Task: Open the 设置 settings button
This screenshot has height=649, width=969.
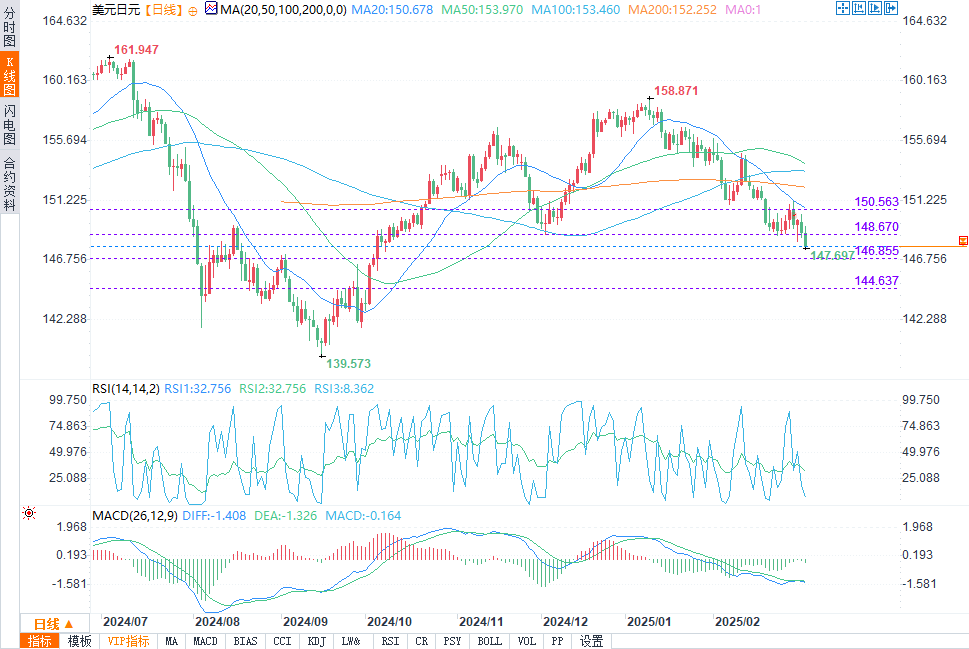Action: point(591,641)
